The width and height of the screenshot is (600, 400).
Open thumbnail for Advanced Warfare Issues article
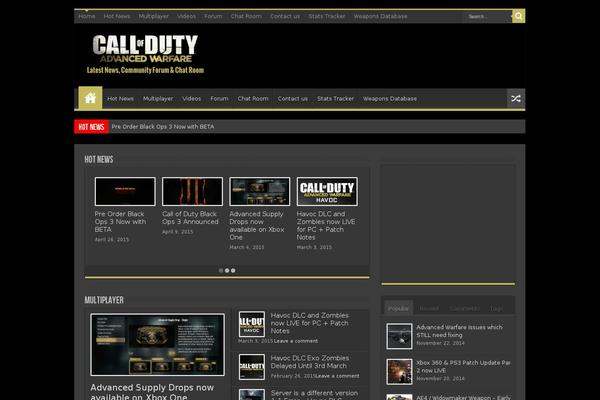399,336
